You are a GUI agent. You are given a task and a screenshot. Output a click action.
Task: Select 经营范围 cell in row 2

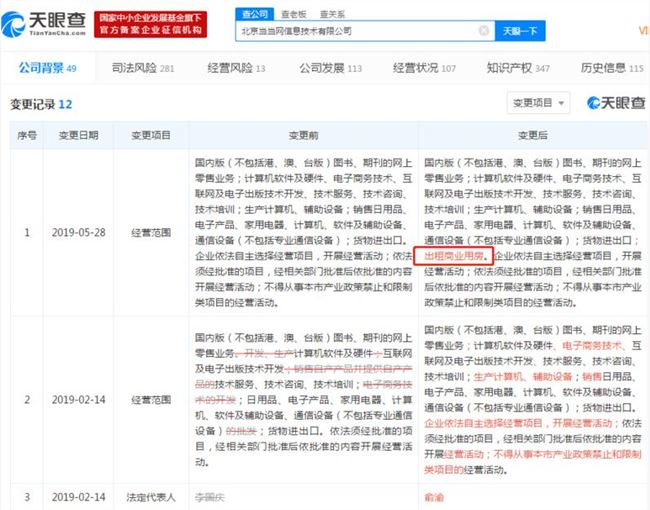pyautogui.click(x=151, y=400)
